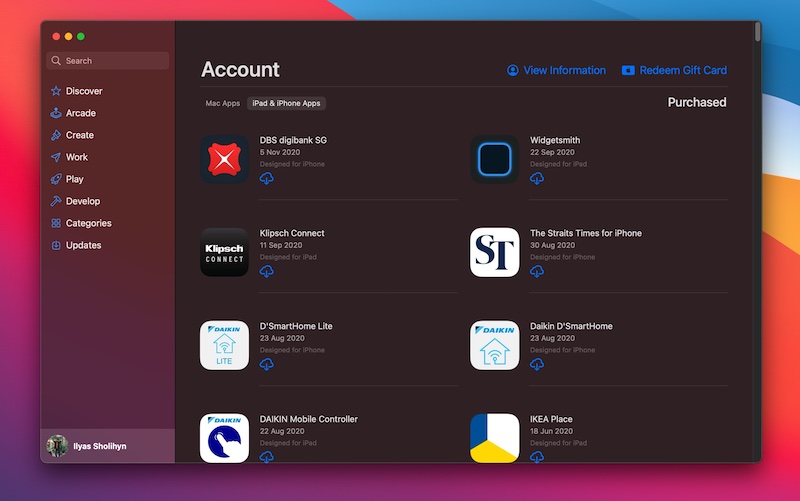The height and width of the screenshot is (501, 800).
Task: Click the 30 Aug 2020 date
Action: coord(552,245)
